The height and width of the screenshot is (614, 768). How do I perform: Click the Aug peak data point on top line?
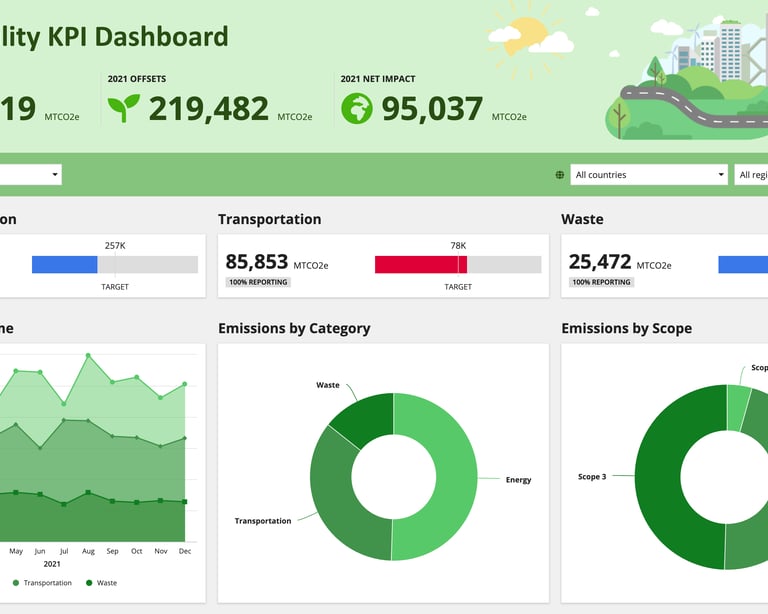(88, 355)
